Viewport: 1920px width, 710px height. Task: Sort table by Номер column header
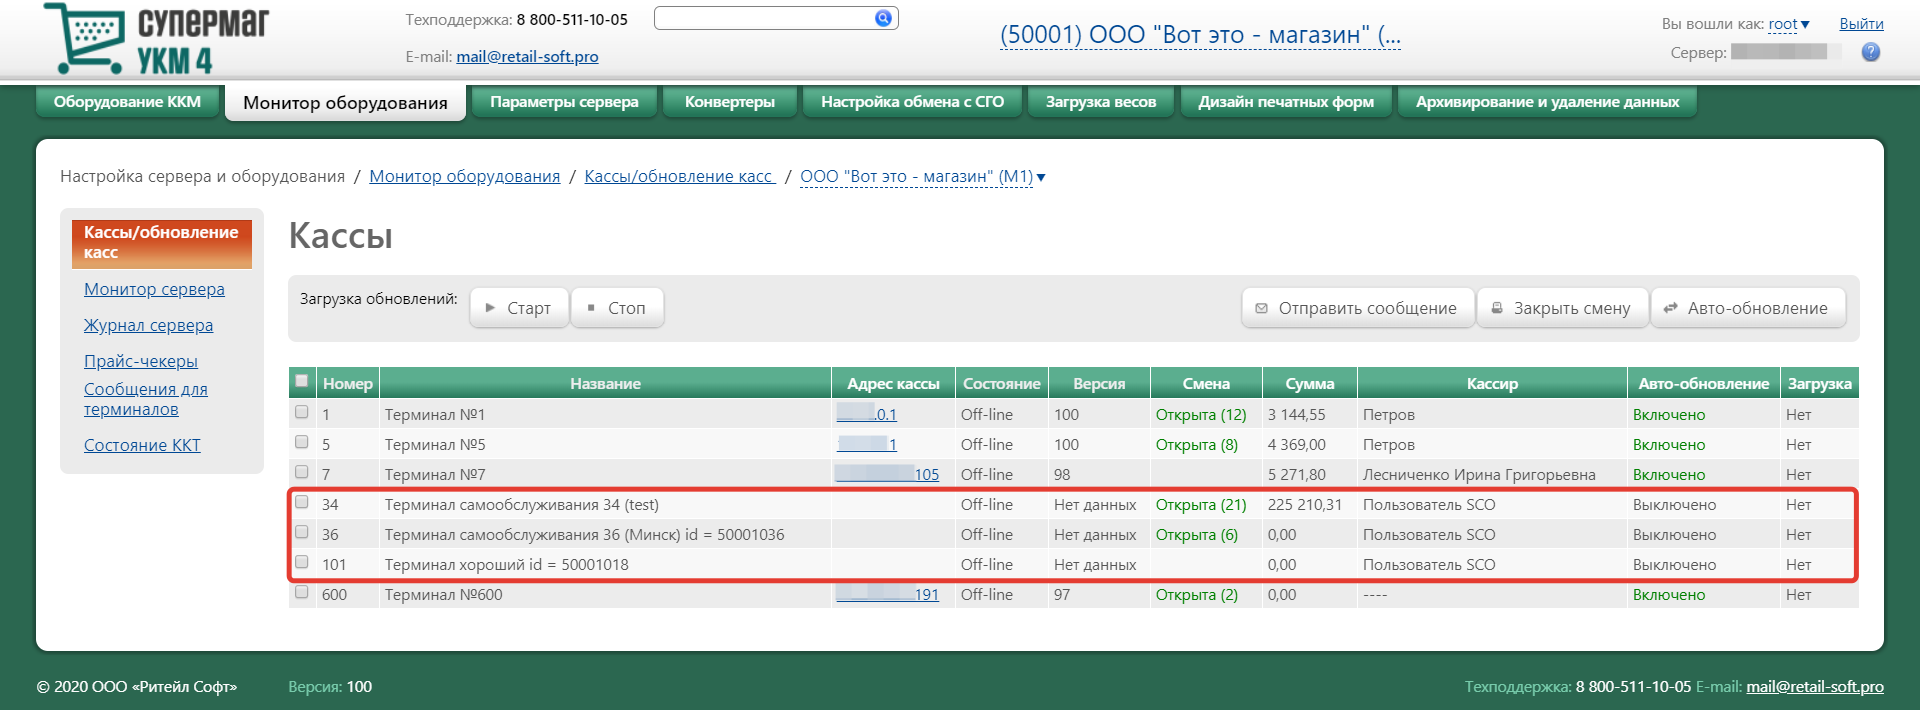tap(347, 383)
